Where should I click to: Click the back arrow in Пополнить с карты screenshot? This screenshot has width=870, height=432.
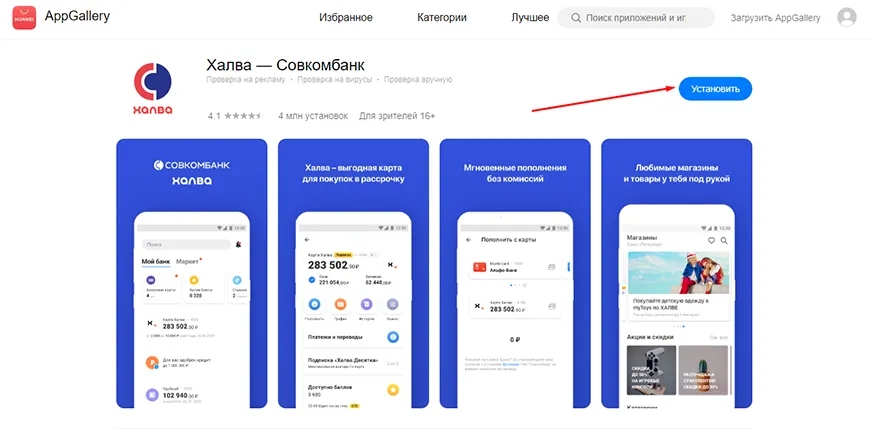[468, 240]
